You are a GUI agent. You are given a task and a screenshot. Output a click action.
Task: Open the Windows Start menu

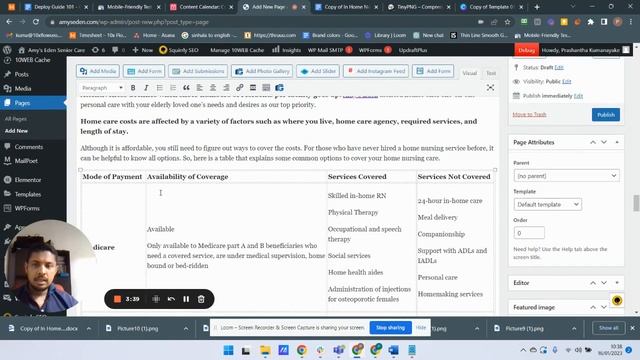pos(228,350)
